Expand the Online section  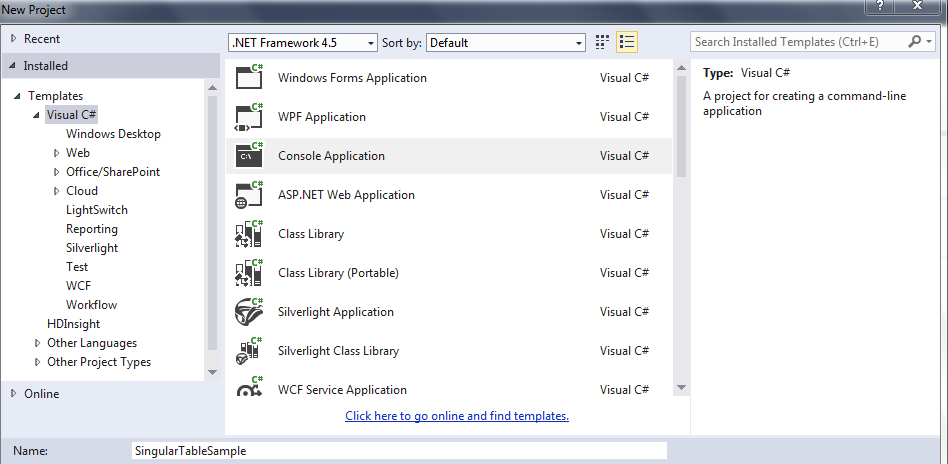(14, 394)
